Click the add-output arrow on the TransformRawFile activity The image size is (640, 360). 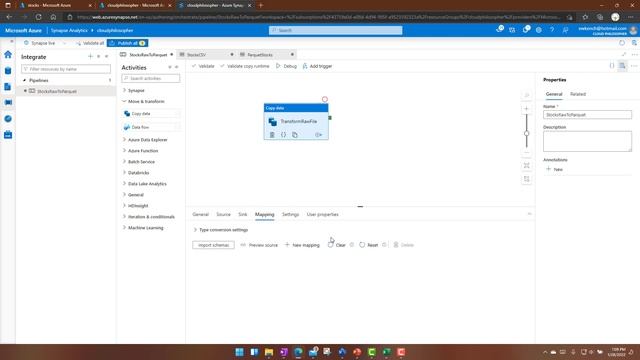(318, 135)
